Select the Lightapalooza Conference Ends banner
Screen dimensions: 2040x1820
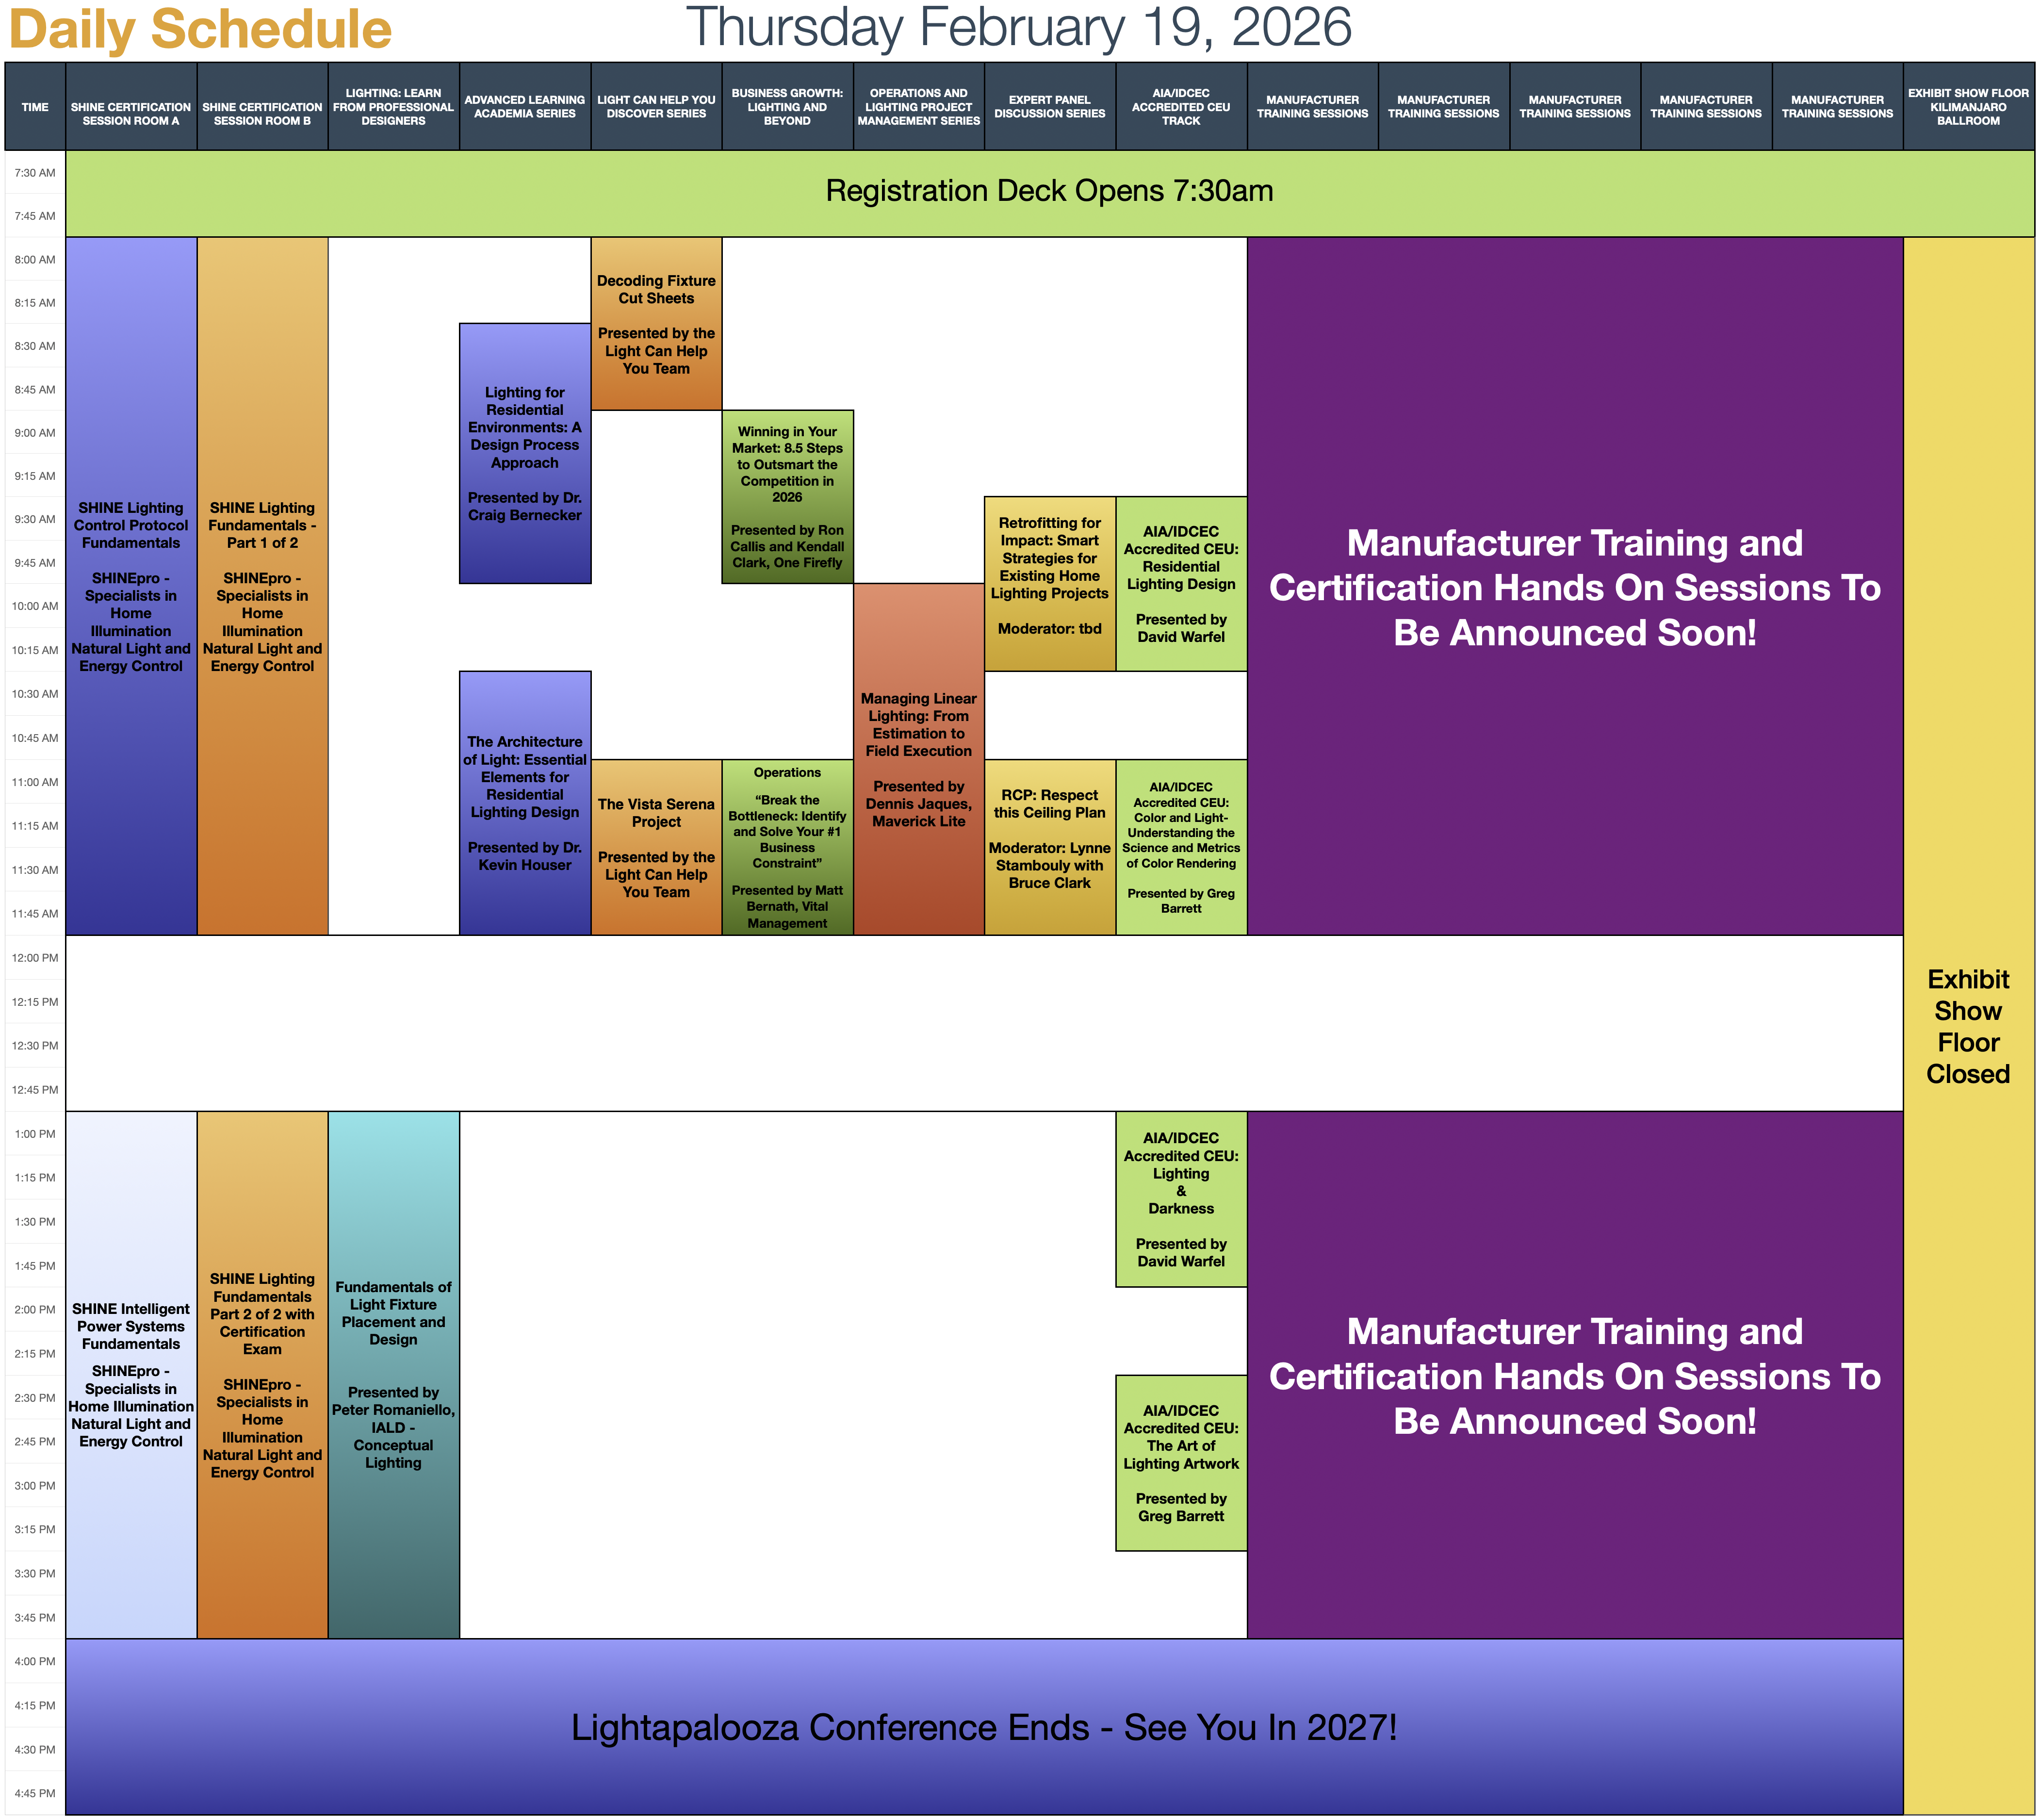click(x=983, y=1727)
